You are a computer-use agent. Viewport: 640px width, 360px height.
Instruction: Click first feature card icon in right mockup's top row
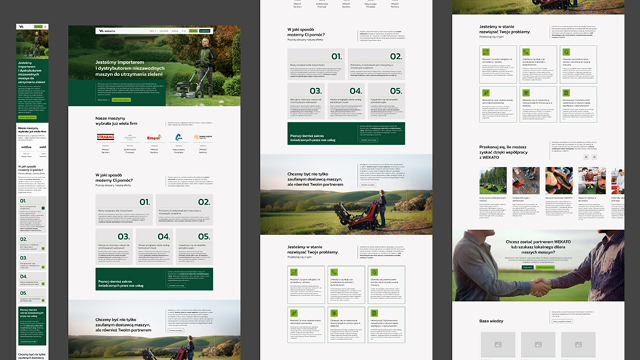coord(486,52)
